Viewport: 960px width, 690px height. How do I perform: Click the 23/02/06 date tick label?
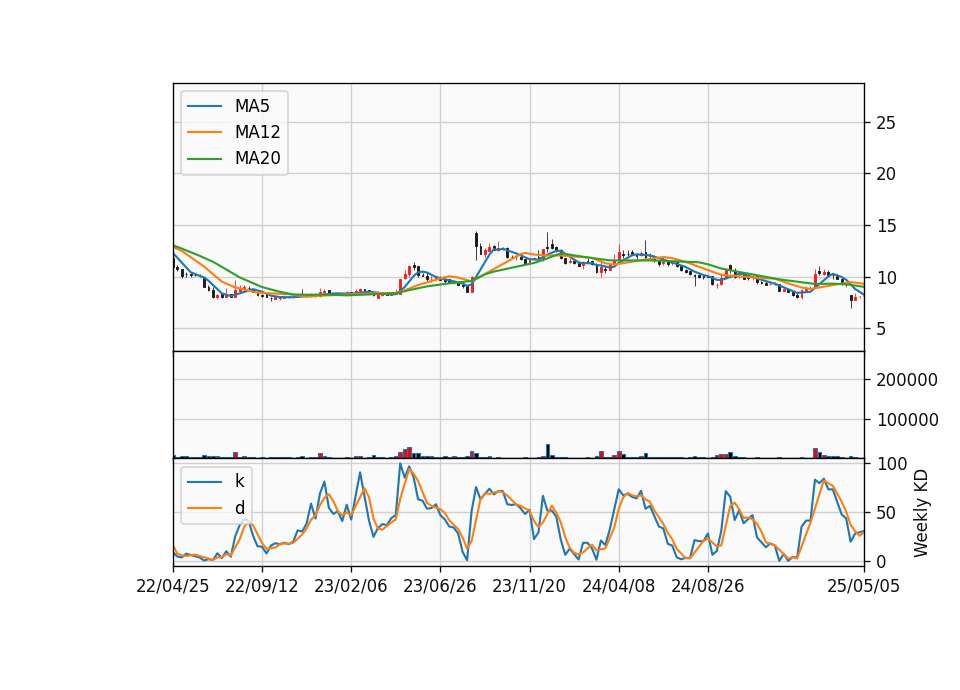click(x=351, y=587)
